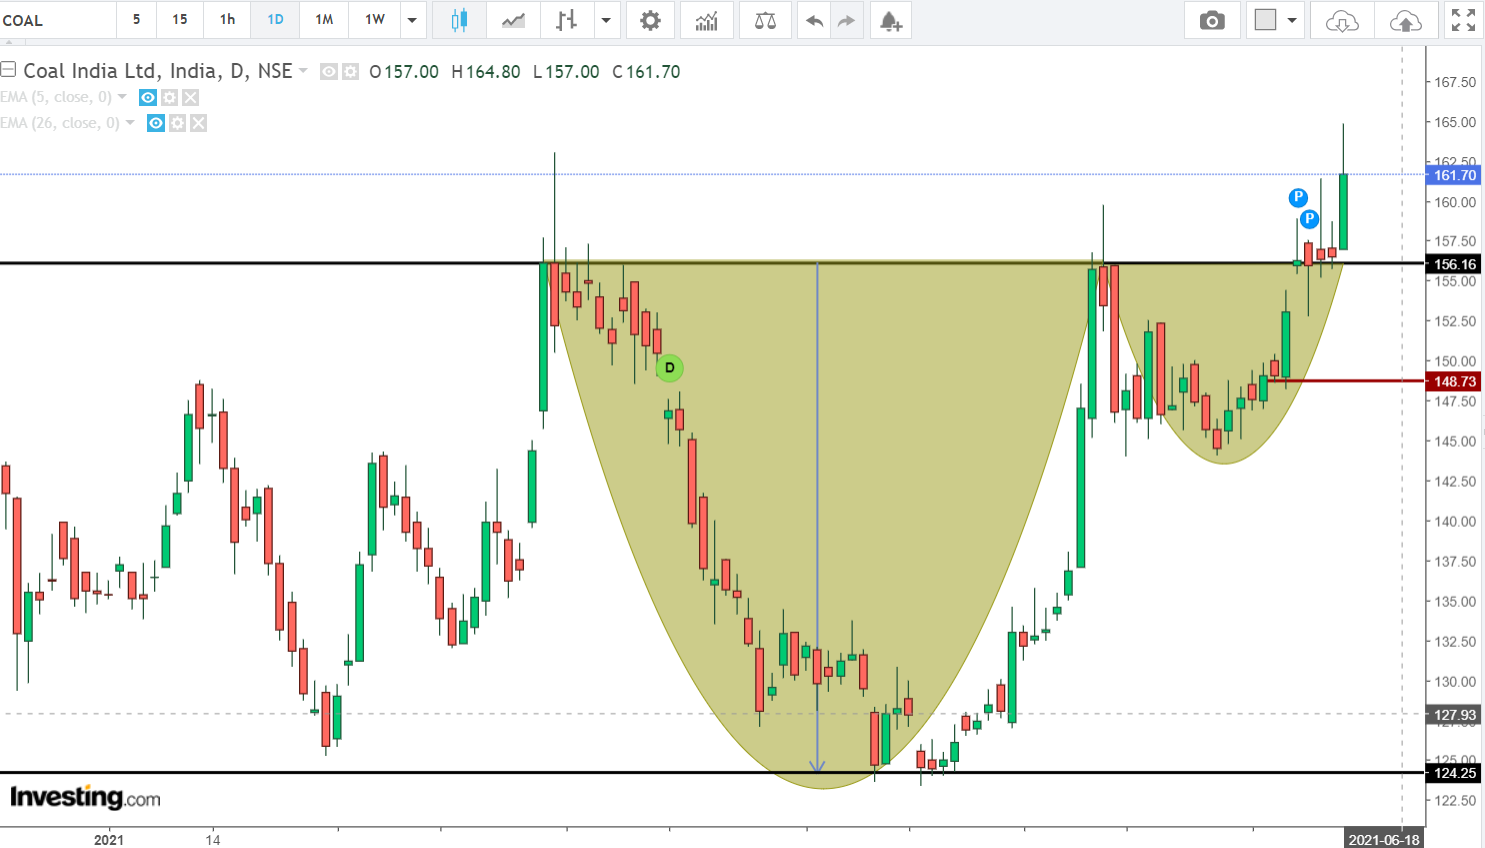This screenshot has width=1485, height=848.
Task: Take a chart snapshot with camera icon
Action: click(1212, 20)
